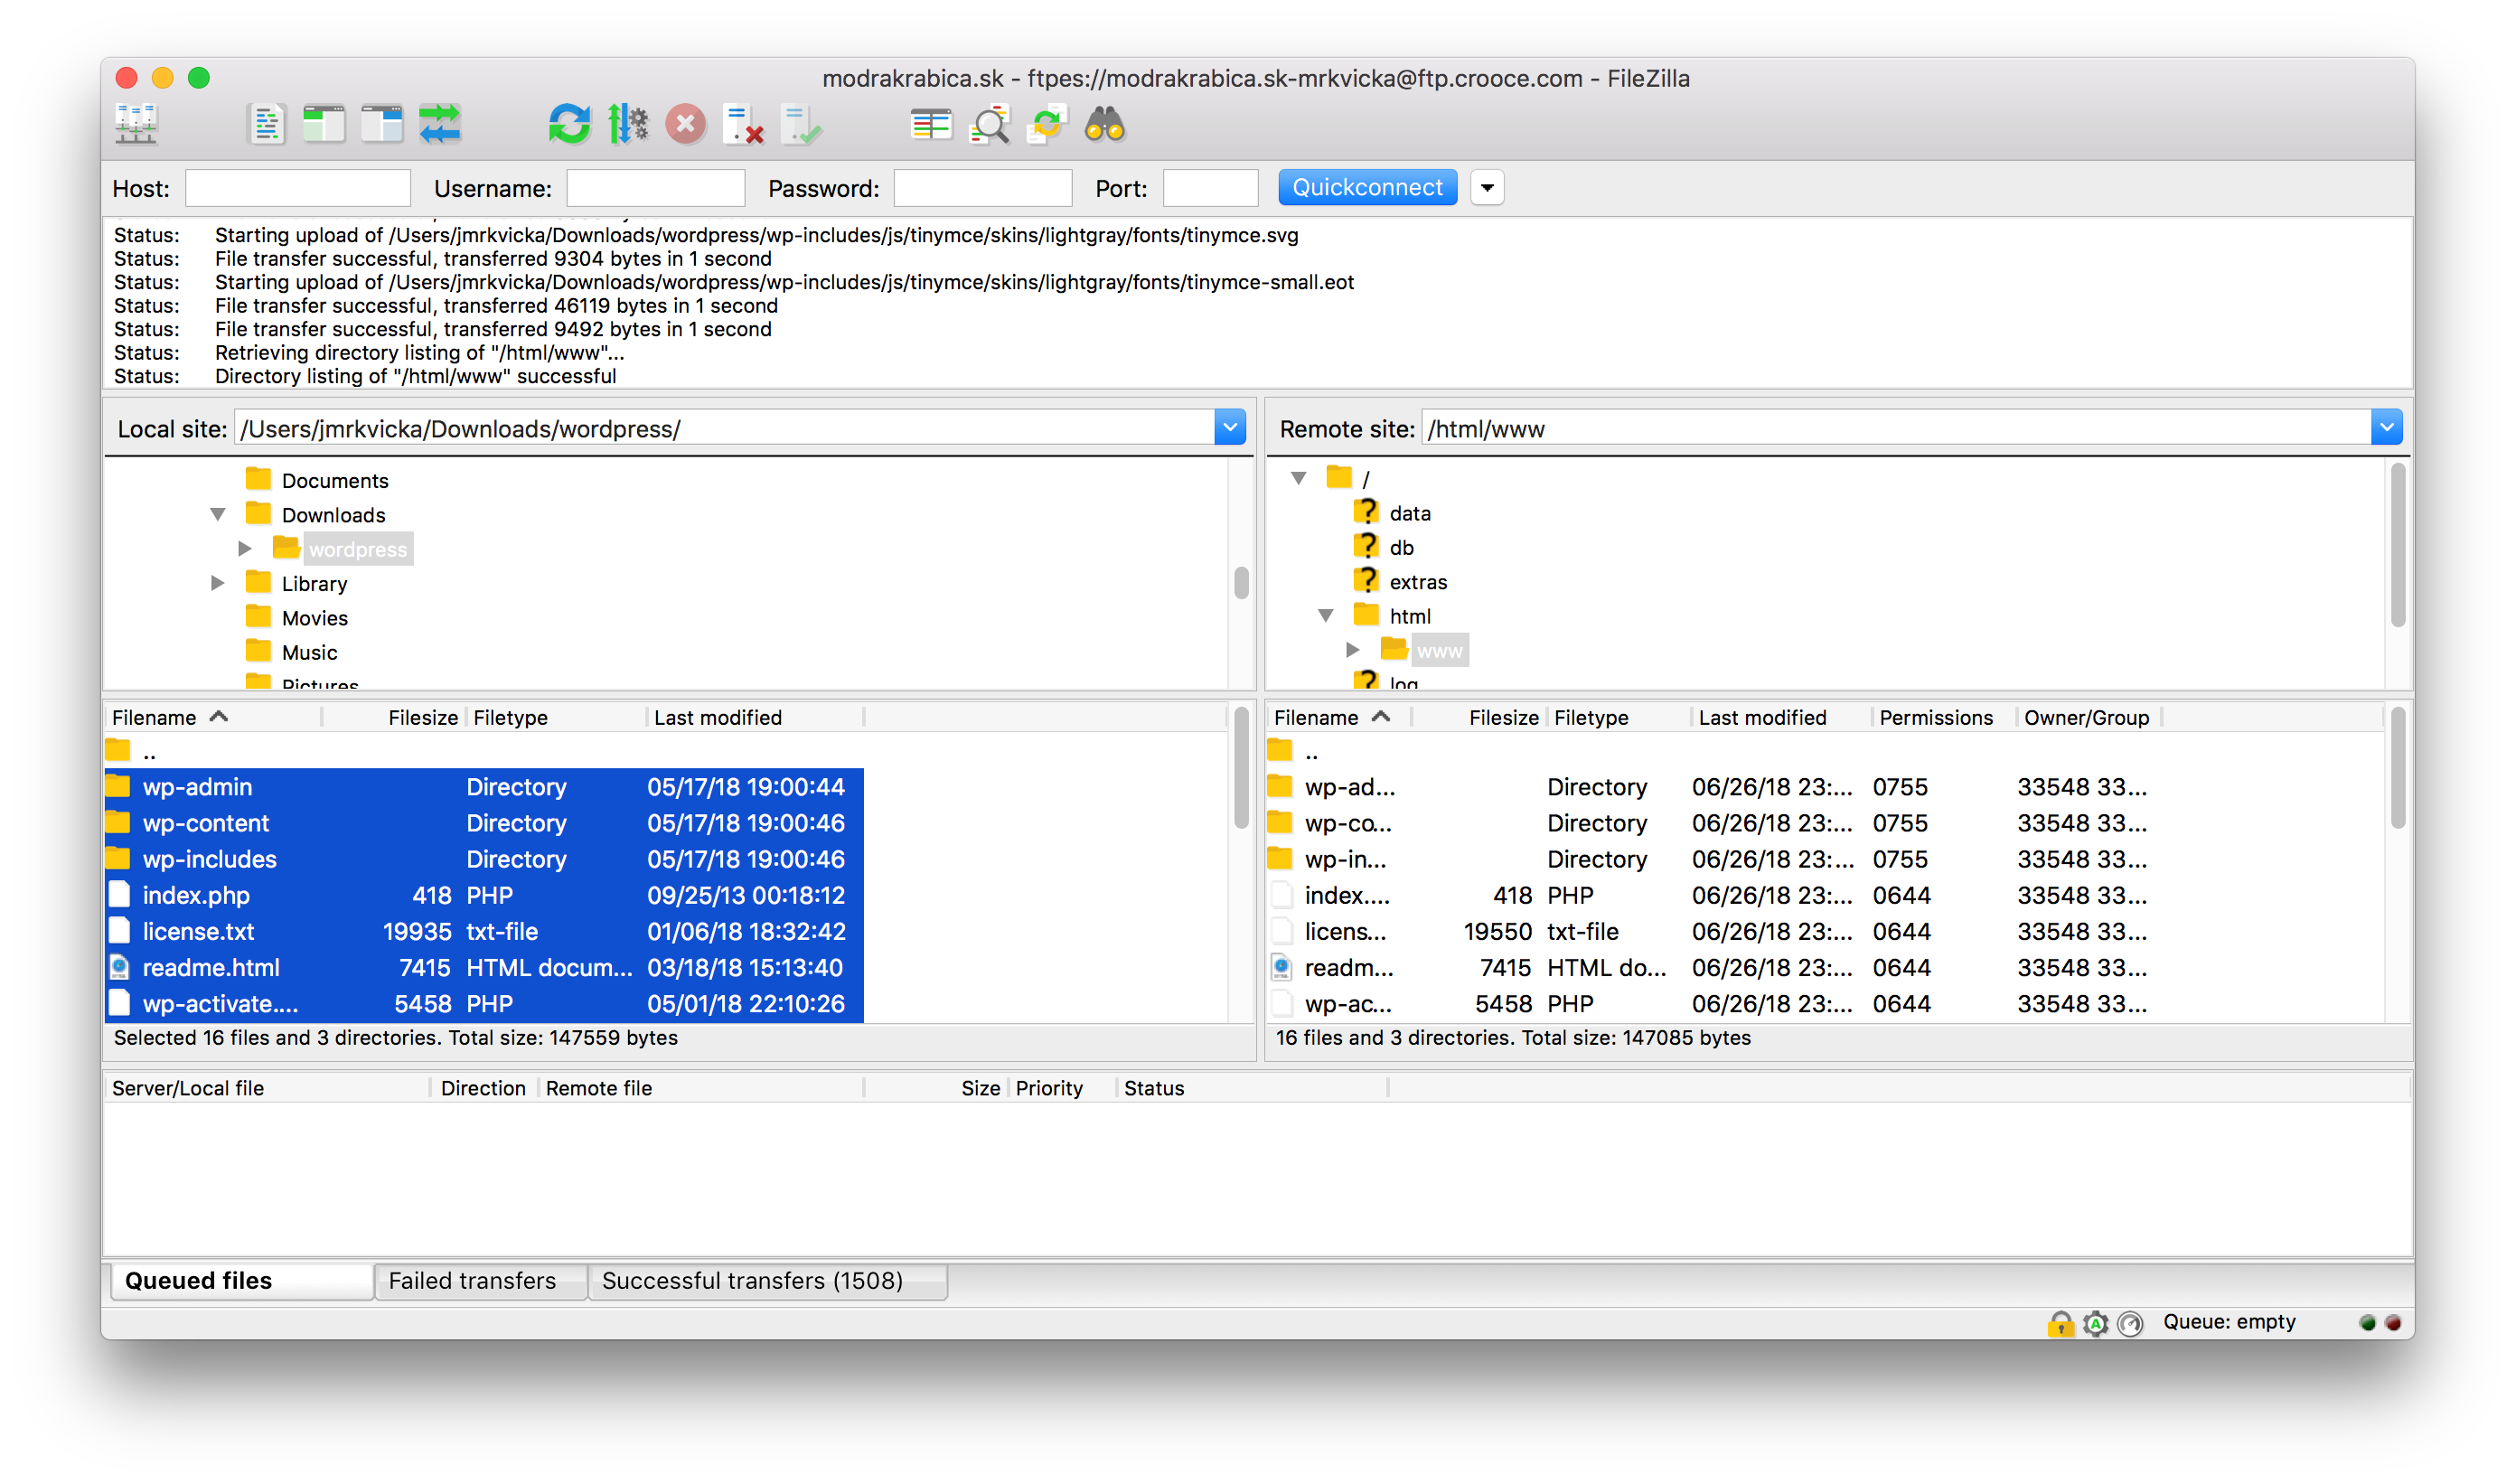
Task: Toggle message log display
Action: click(x=265, y=125)
